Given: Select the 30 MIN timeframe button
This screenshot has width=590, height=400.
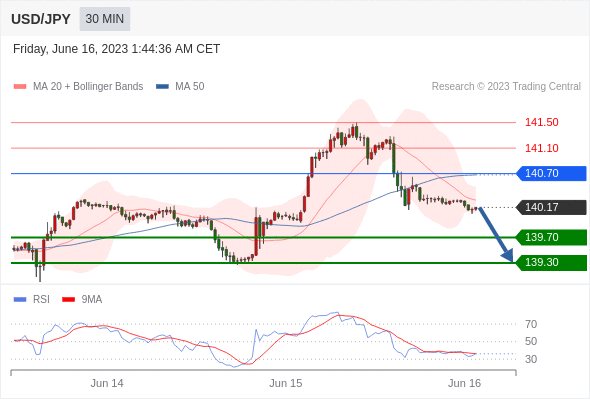Looking at the screenshot, I should pyautogui.click(x=105, y=19).
